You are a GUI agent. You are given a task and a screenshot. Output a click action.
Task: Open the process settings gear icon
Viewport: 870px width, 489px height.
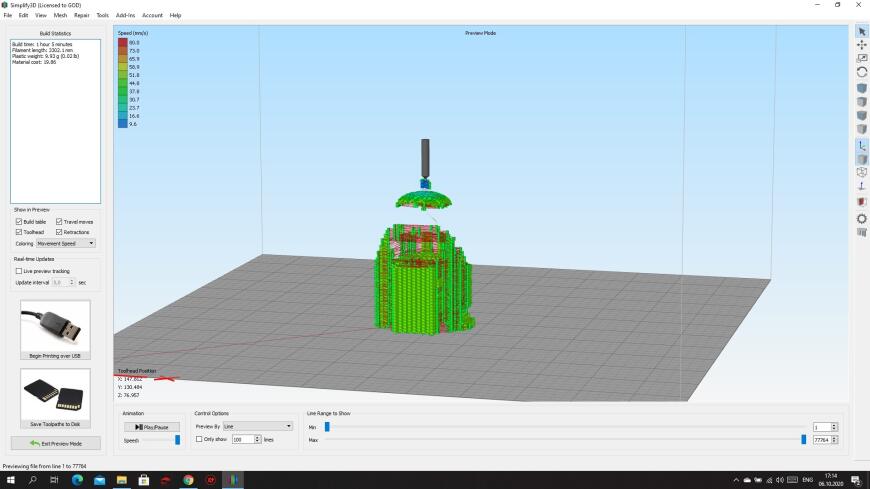[862, 219]
